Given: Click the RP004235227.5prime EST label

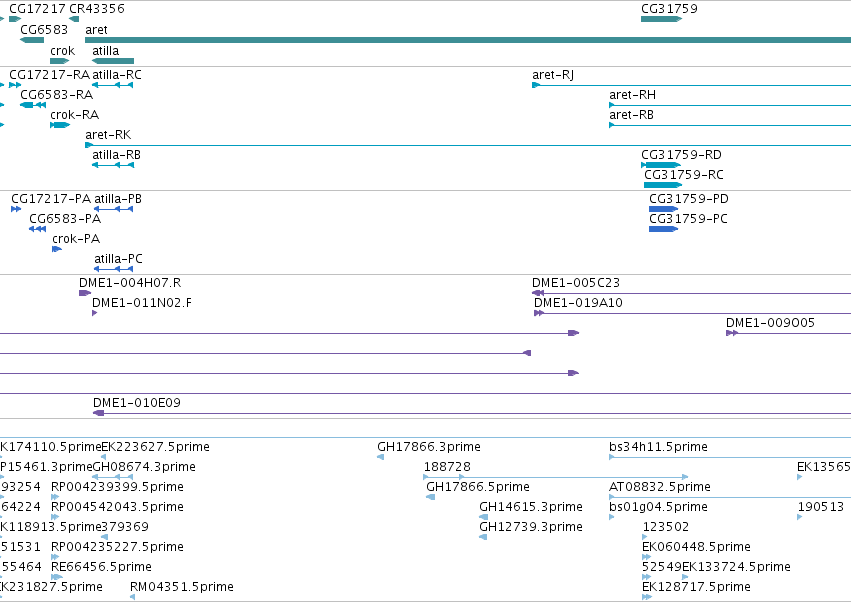Looking at the screenshot, I should [117, 548].
